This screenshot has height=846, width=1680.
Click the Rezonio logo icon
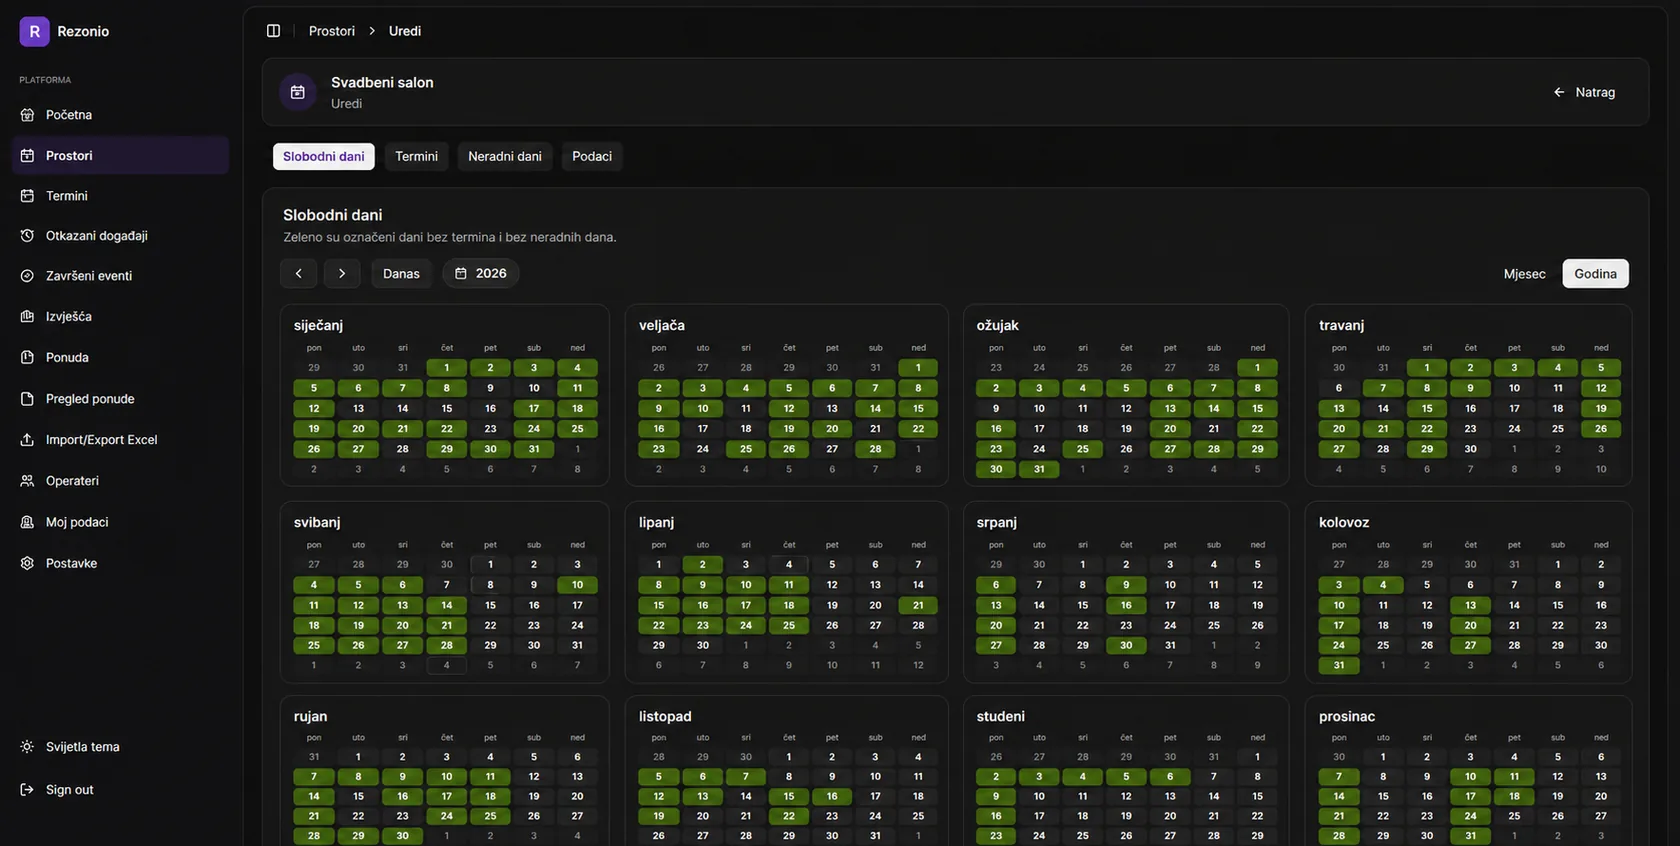pos(34,31)
